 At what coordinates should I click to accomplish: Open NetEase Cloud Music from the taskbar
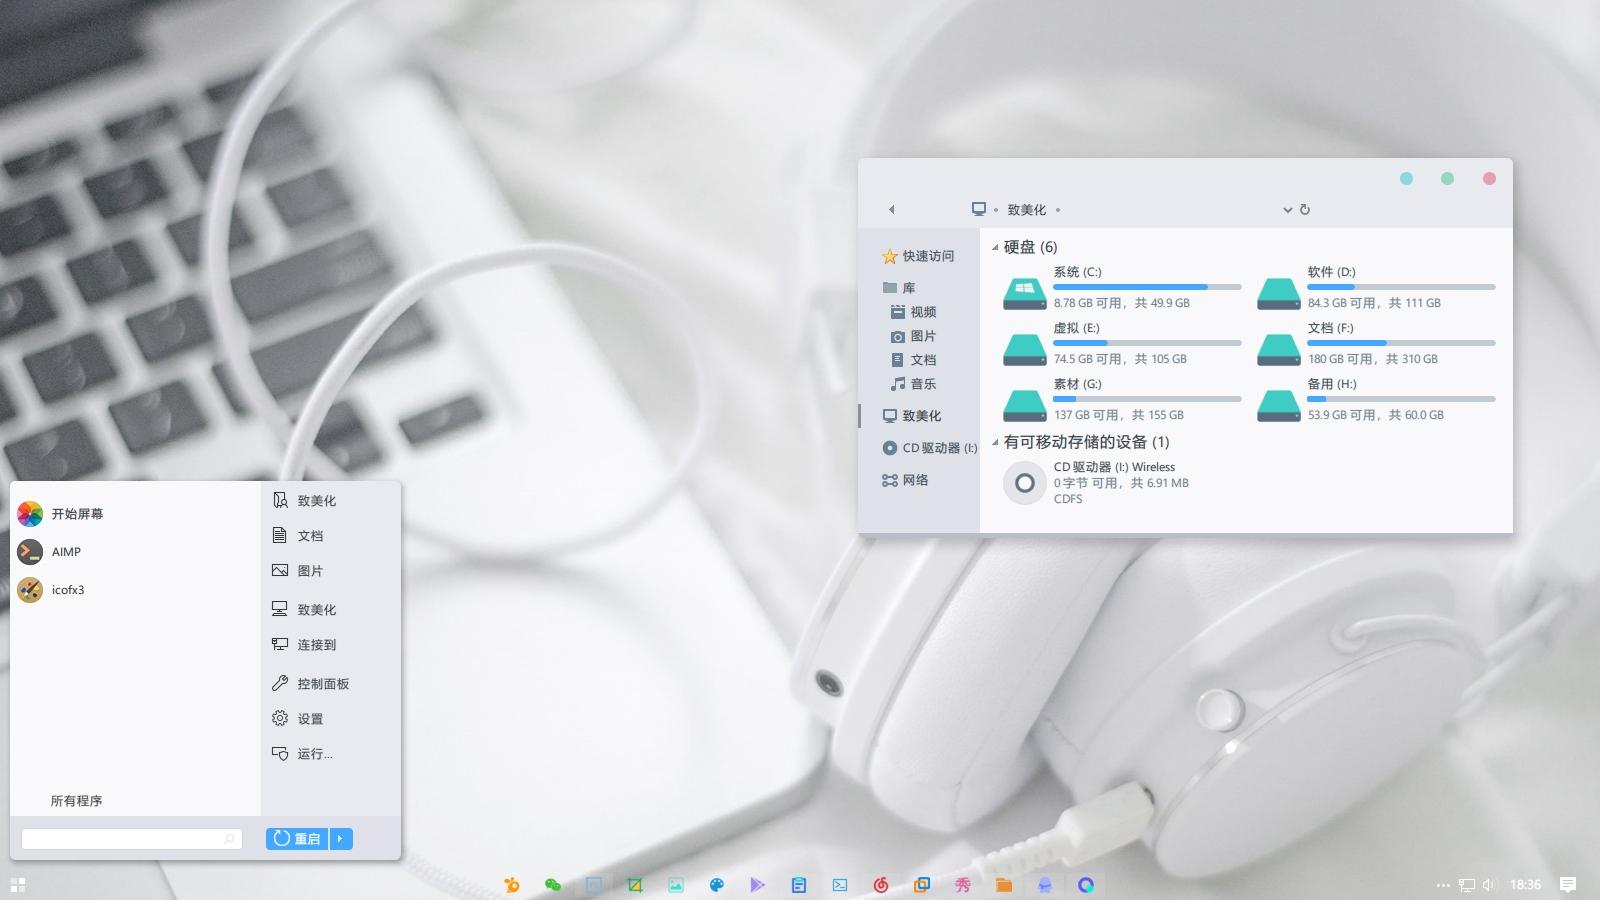[881, 885]
